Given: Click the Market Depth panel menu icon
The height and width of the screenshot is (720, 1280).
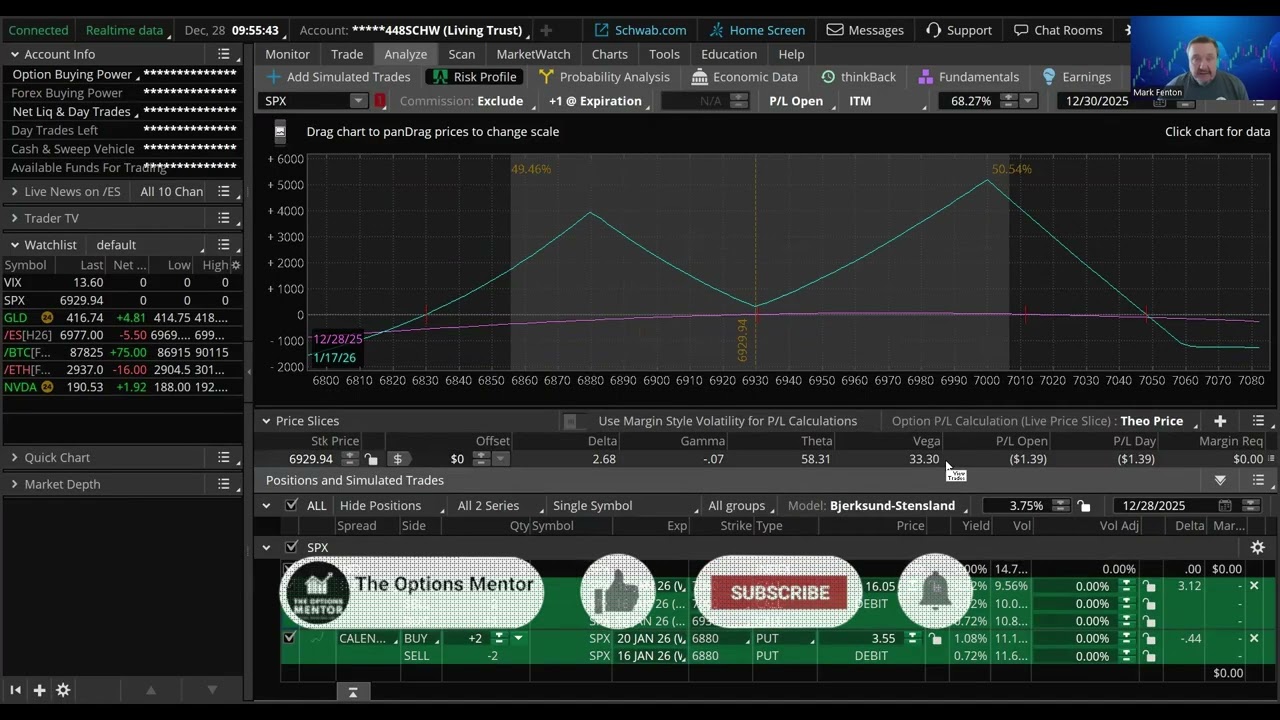Looking at the screenshot, I should coord(224,485).
